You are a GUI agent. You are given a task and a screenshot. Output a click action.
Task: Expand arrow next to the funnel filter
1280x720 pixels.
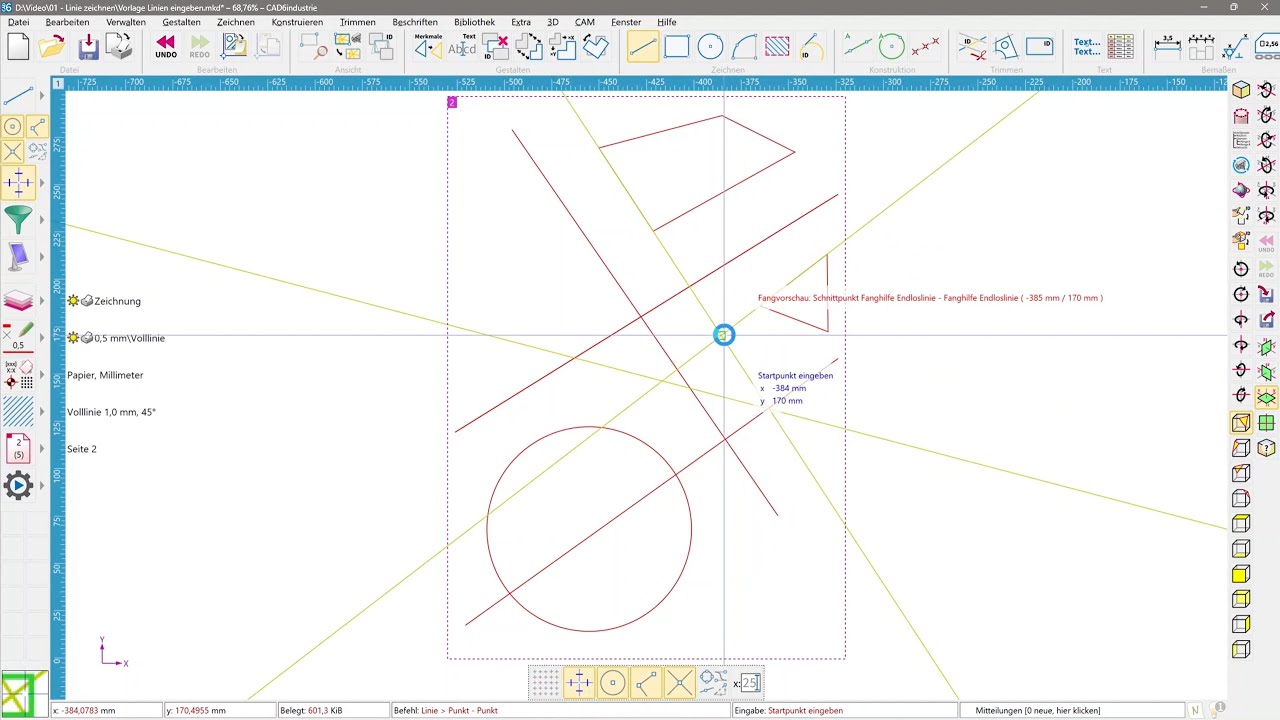click(x=42, y=219)
